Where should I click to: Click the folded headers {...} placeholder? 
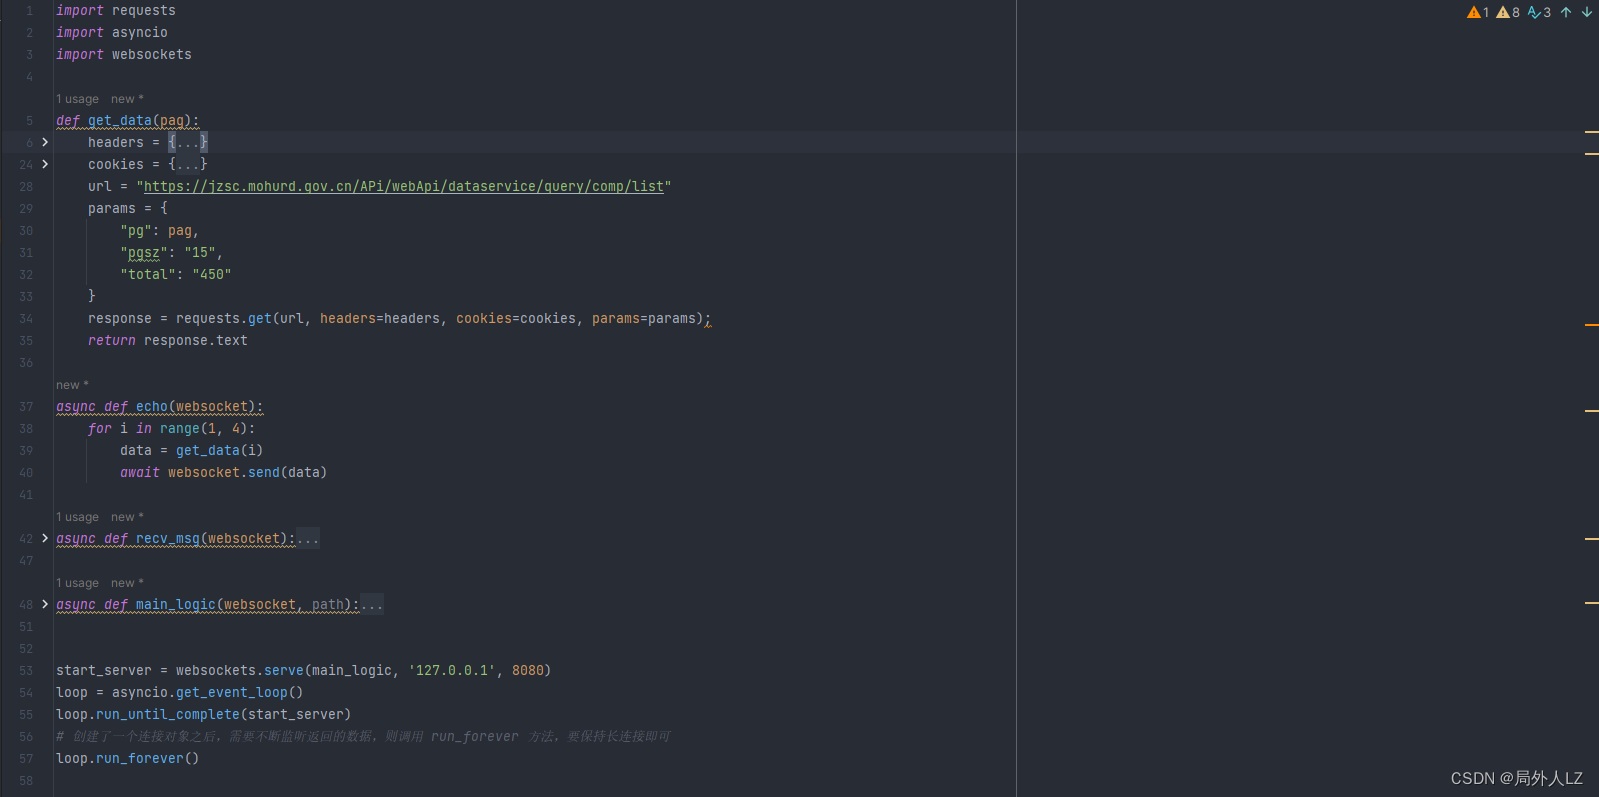pyautogui.click(x=188, y=142)
